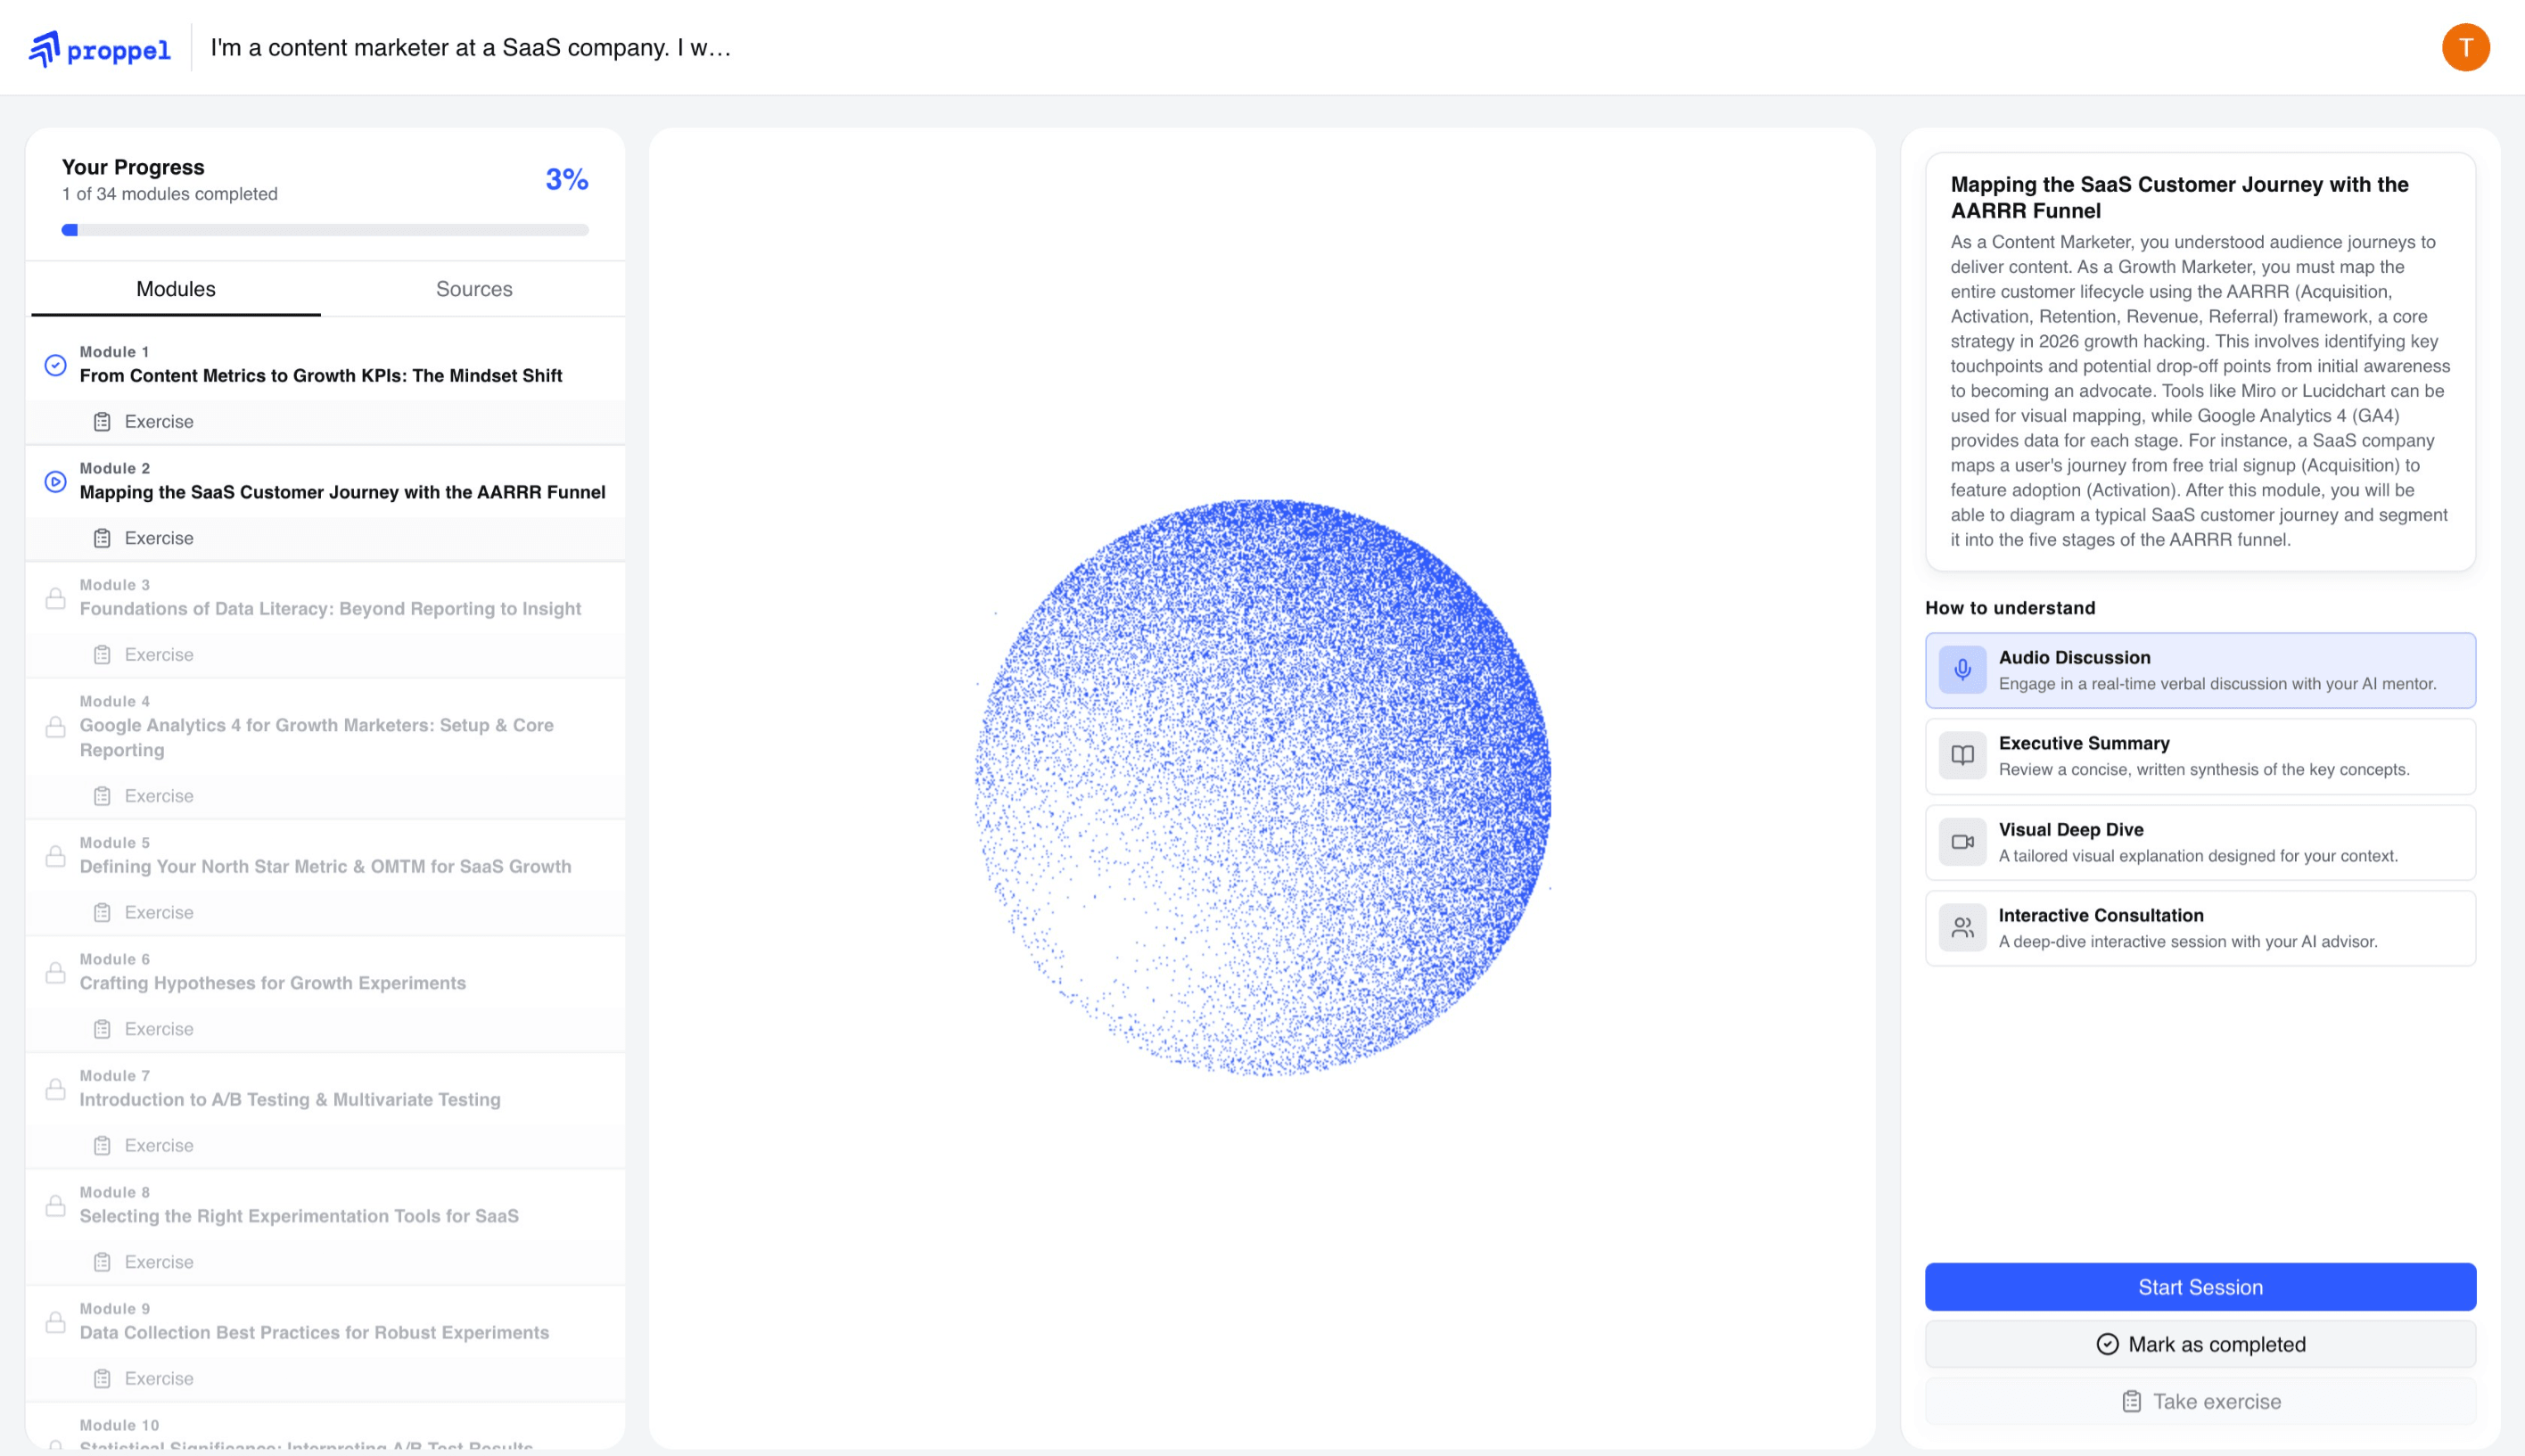Switch to the Modules tab
This screenshot has height=1456, width=2525.
tap(174, 289)
